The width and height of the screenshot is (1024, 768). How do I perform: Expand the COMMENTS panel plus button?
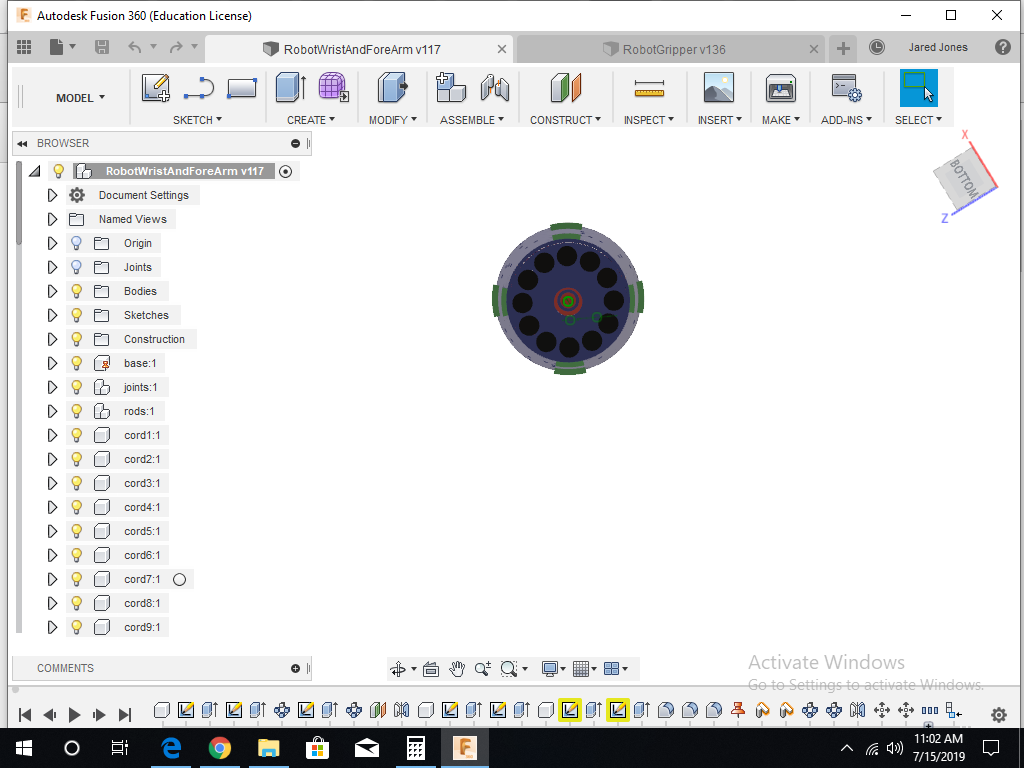click(x=295, y=668)
